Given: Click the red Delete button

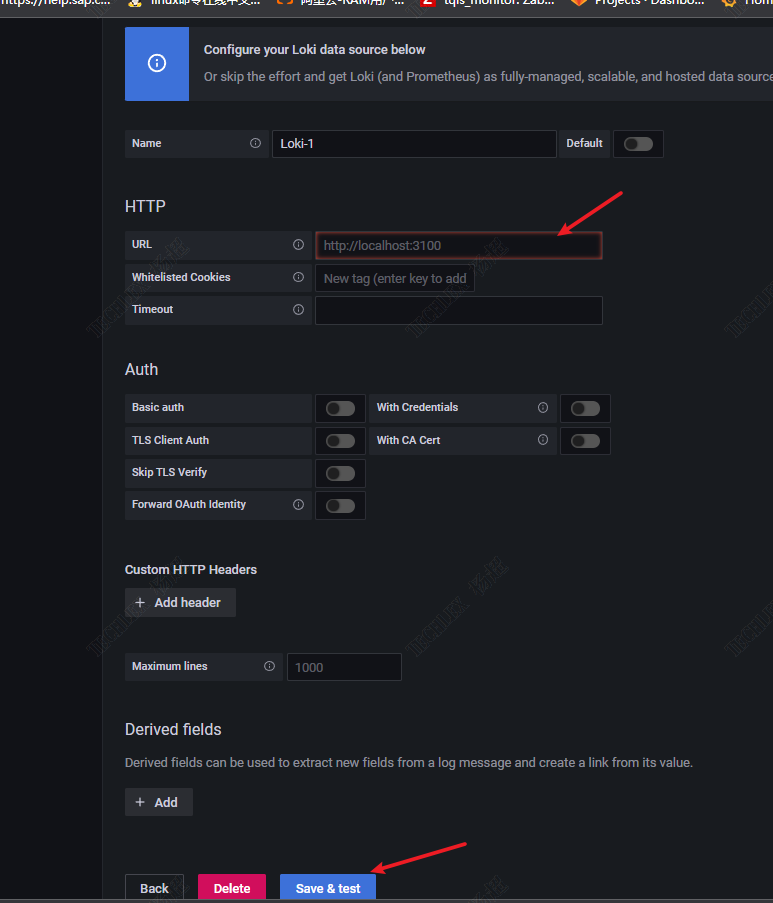Looking at the screenshot, I should [x=232, y=887].
